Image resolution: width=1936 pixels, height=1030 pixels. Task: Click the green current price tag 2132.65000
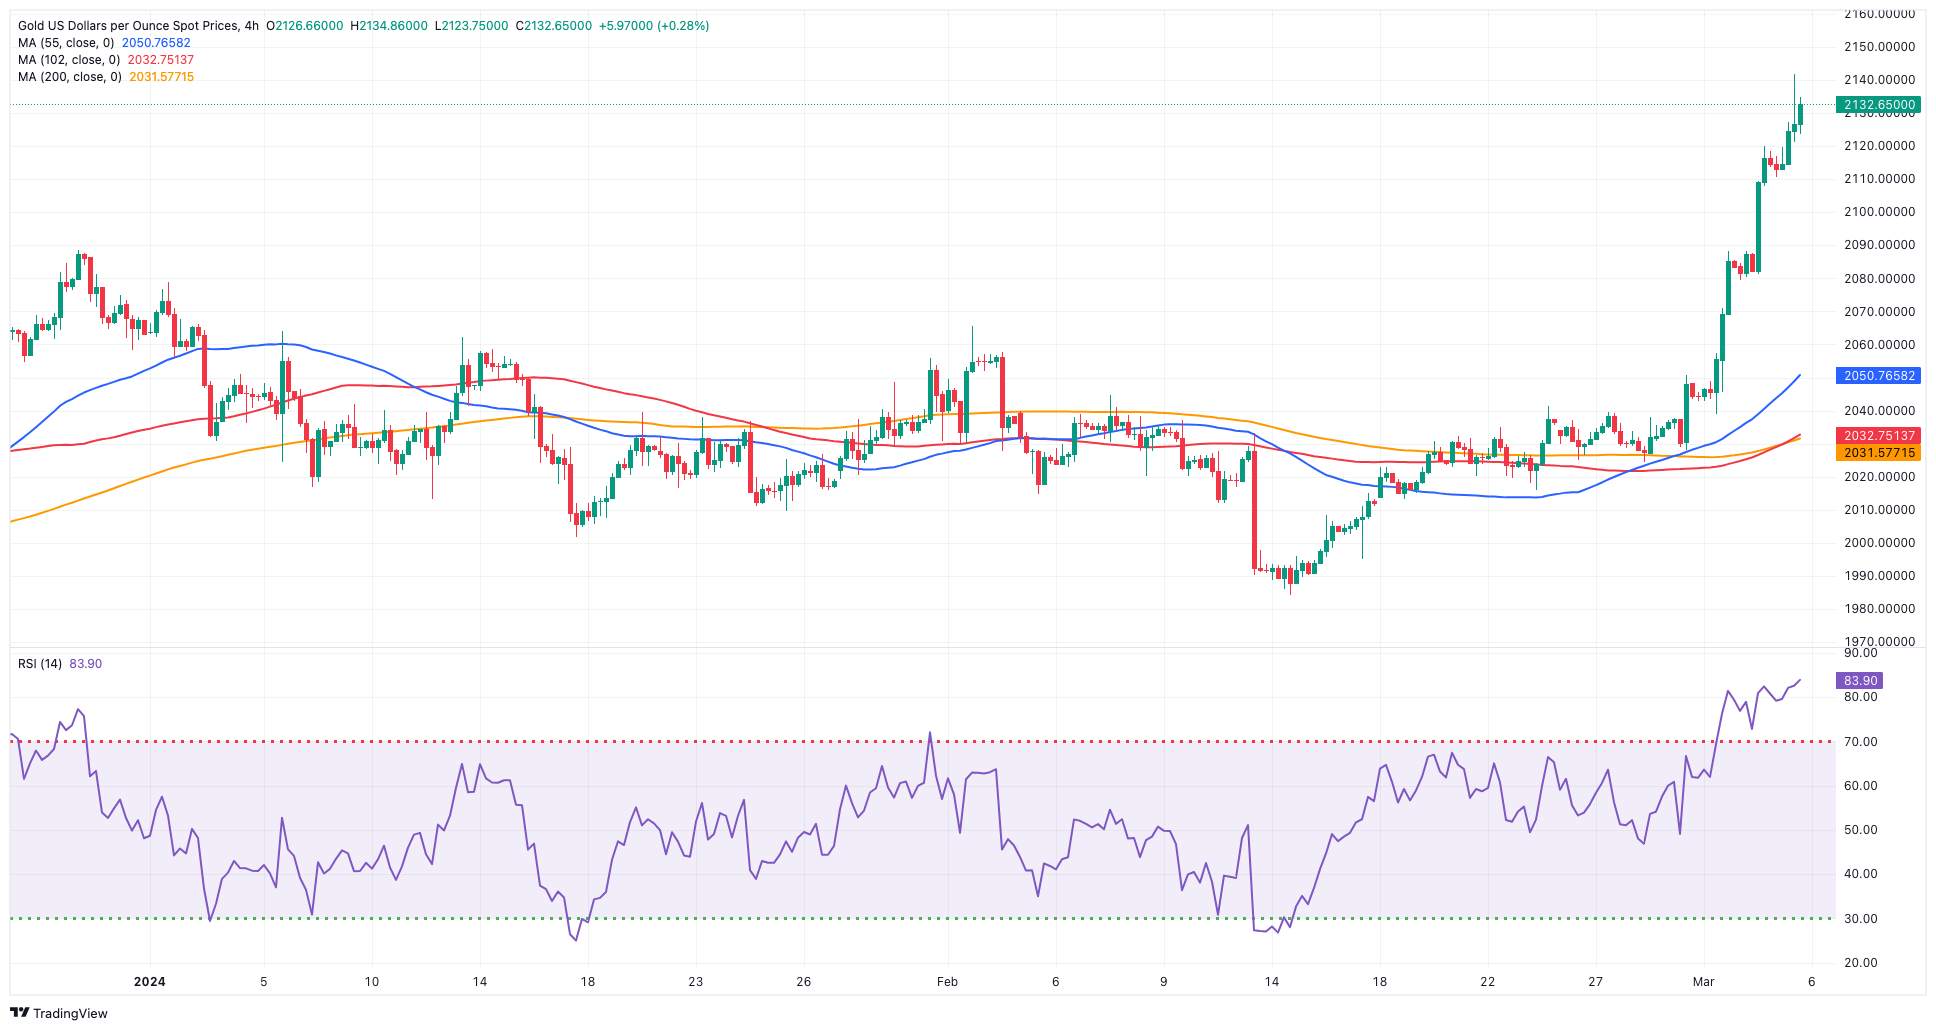(x=1878, y=105)
